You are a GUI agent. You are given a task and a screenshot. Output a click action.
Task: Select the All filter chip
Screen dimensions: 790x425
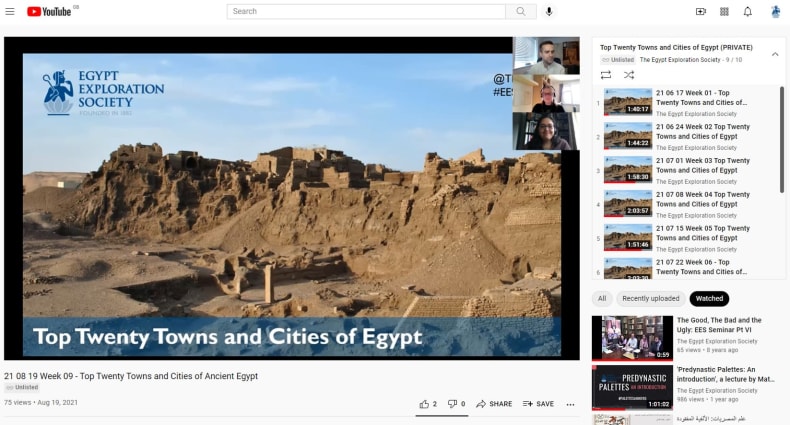click(602, 299)
